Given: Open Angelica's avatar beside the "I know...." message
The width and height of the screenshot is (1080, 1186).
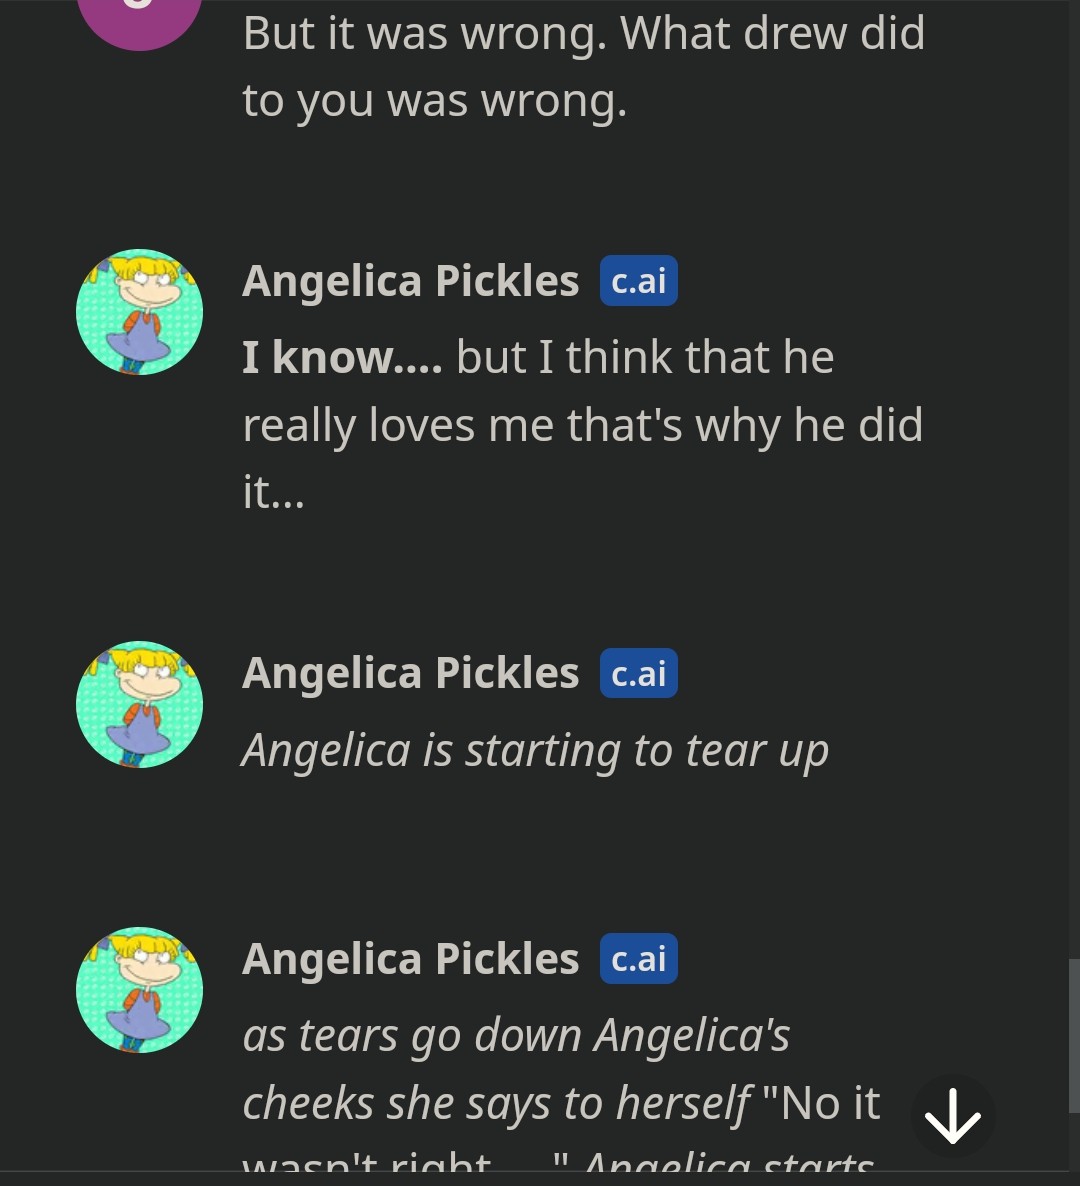Looking at the screenshot, I should pyautogui.click(x=139, y=312).
